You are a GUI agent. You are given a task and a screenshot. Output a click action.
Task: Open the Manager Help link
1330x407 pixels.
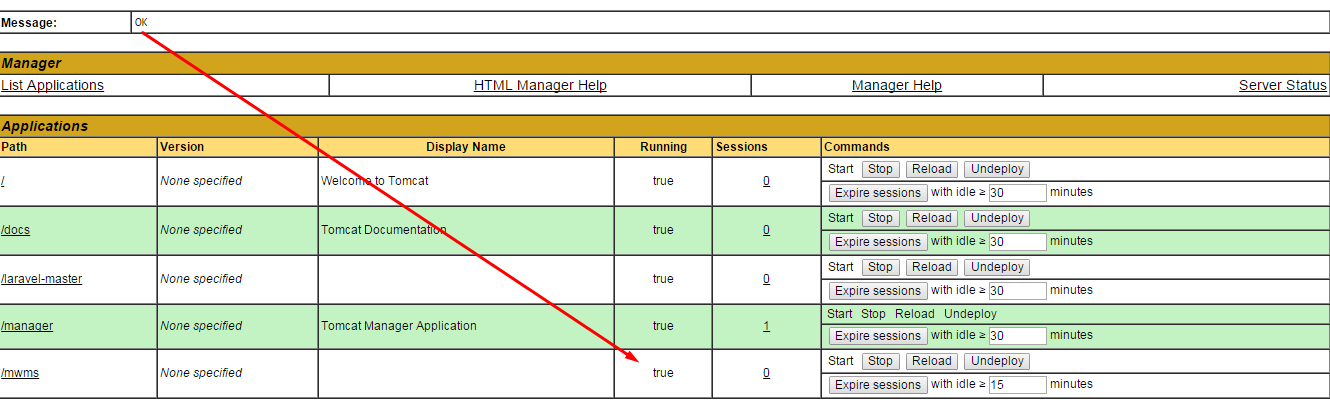pyautogui.click(x=896, y=86)
